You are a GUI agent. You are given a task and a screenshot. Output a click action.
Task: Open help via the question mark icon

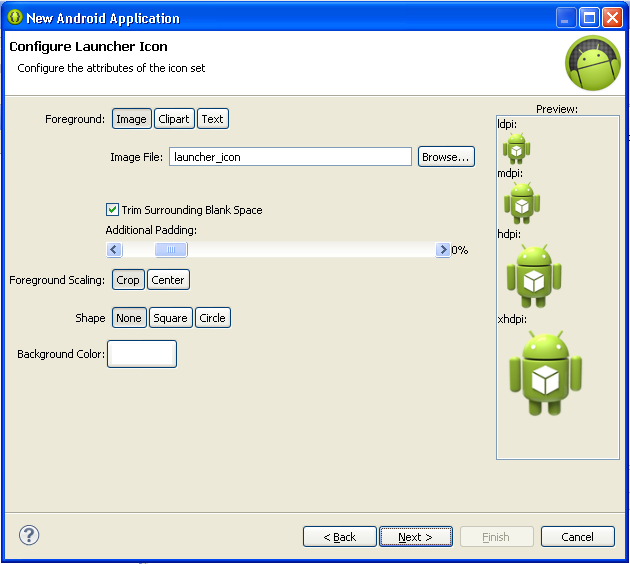point(29,535)
